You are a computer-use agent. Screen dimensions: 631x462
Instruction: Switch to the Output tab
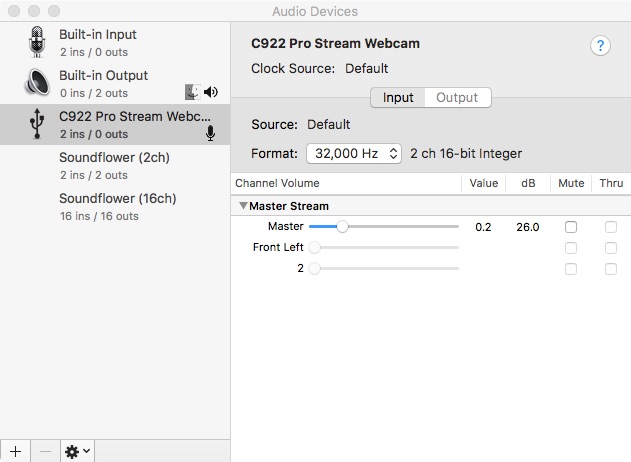point(457,98)
